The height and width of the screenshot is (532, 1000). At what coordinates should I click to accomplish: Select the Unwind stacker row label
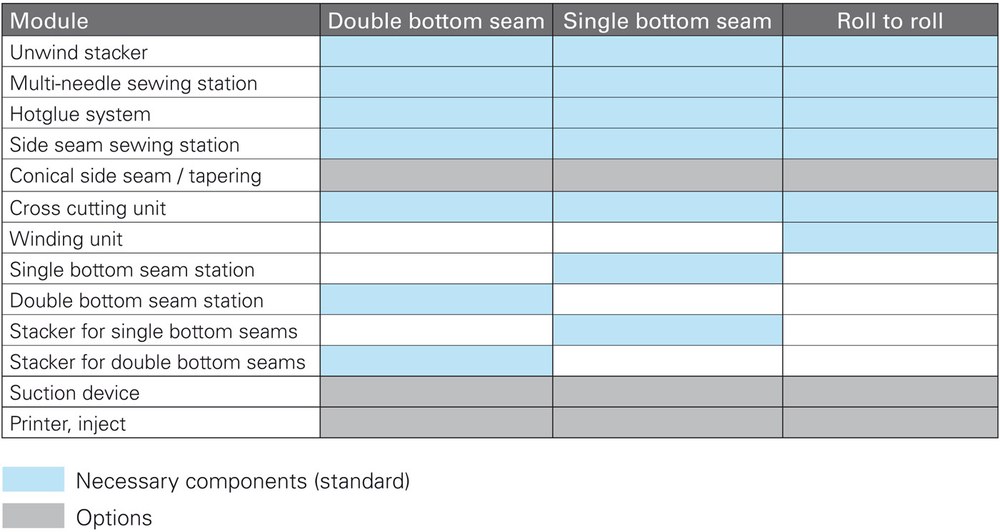[77, 52]
